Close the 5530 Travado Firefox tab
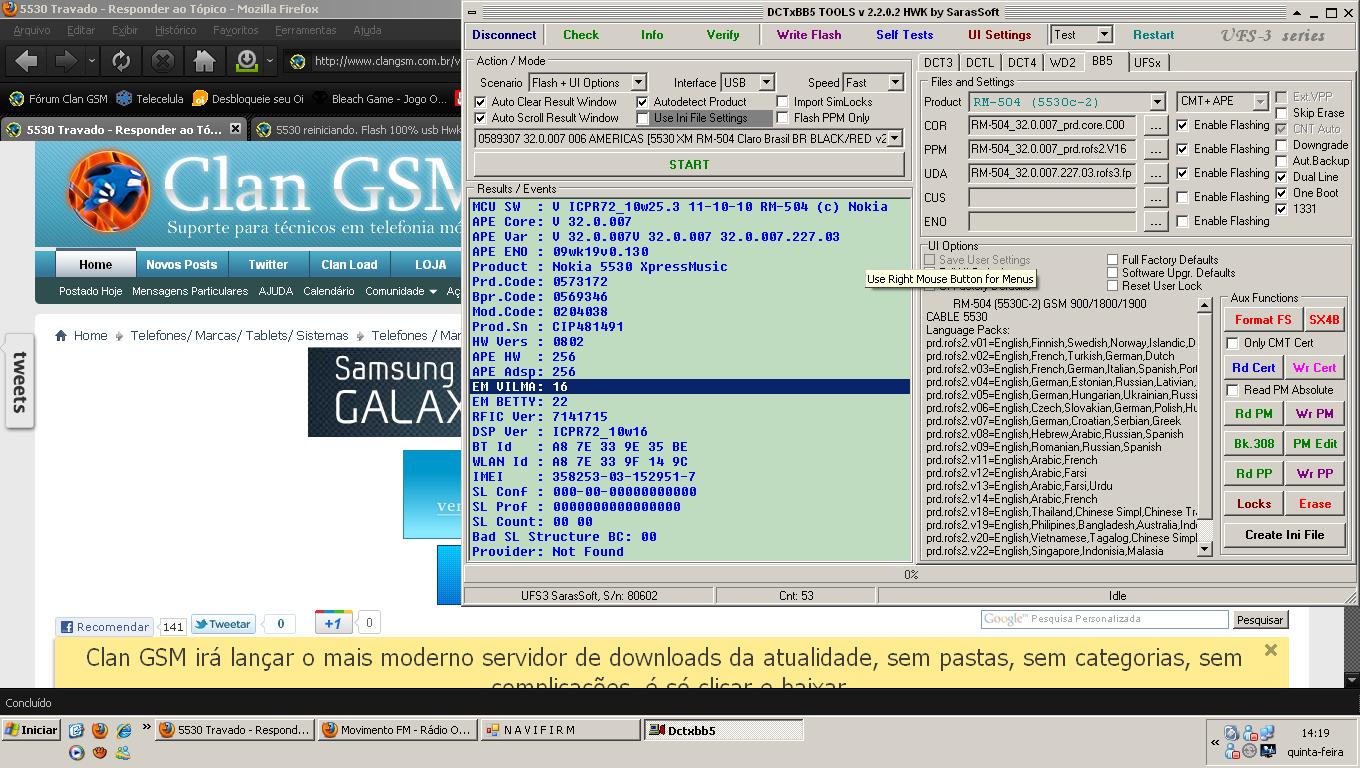 (x=236, y=129)
